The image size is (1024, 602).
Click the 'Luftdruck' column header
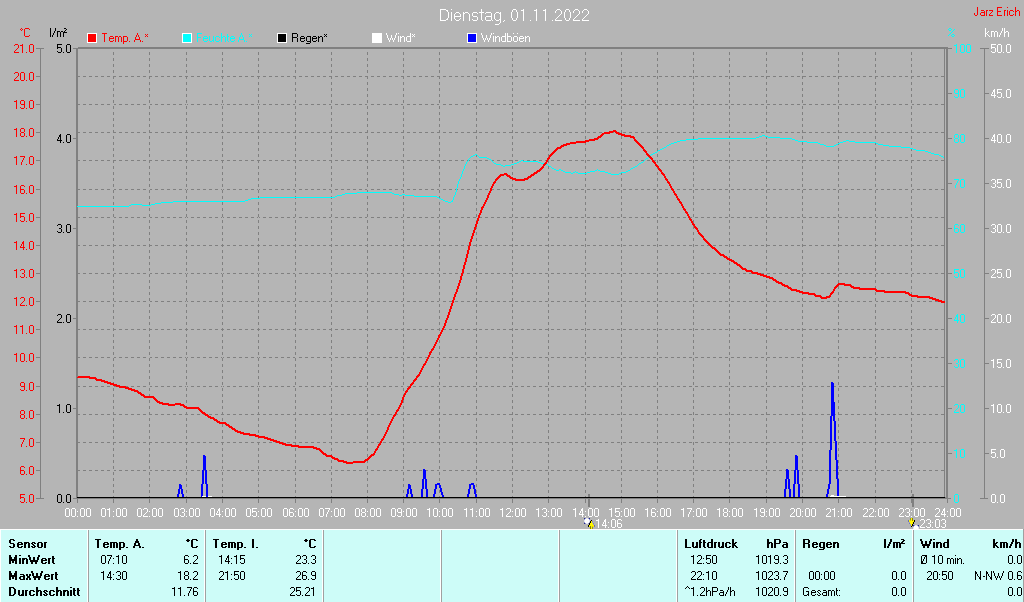(x=711, y=544)
